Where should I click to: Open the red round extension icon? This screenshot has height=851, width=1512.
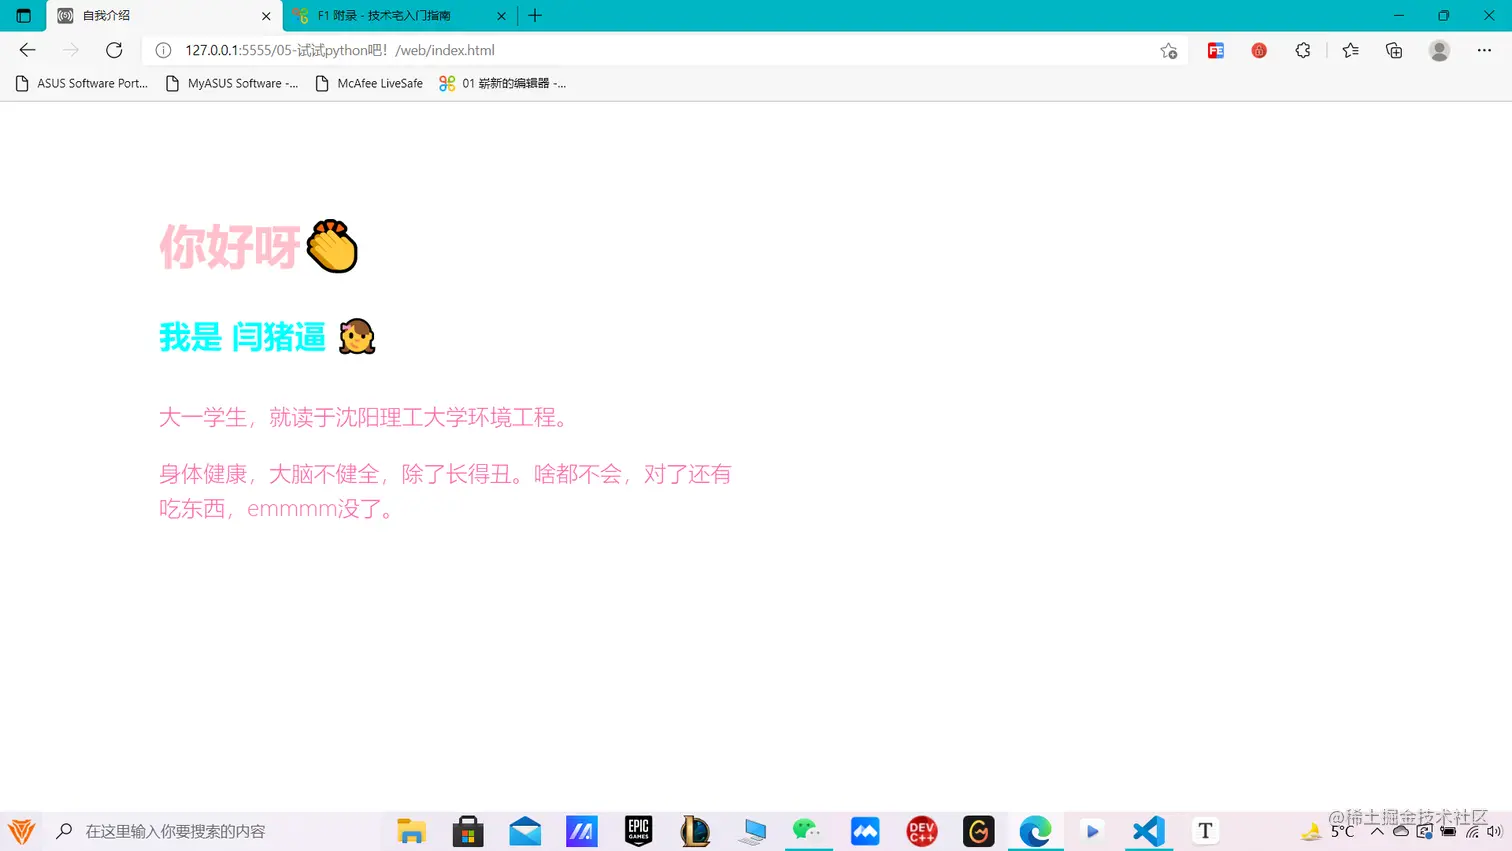[1259, 50]
